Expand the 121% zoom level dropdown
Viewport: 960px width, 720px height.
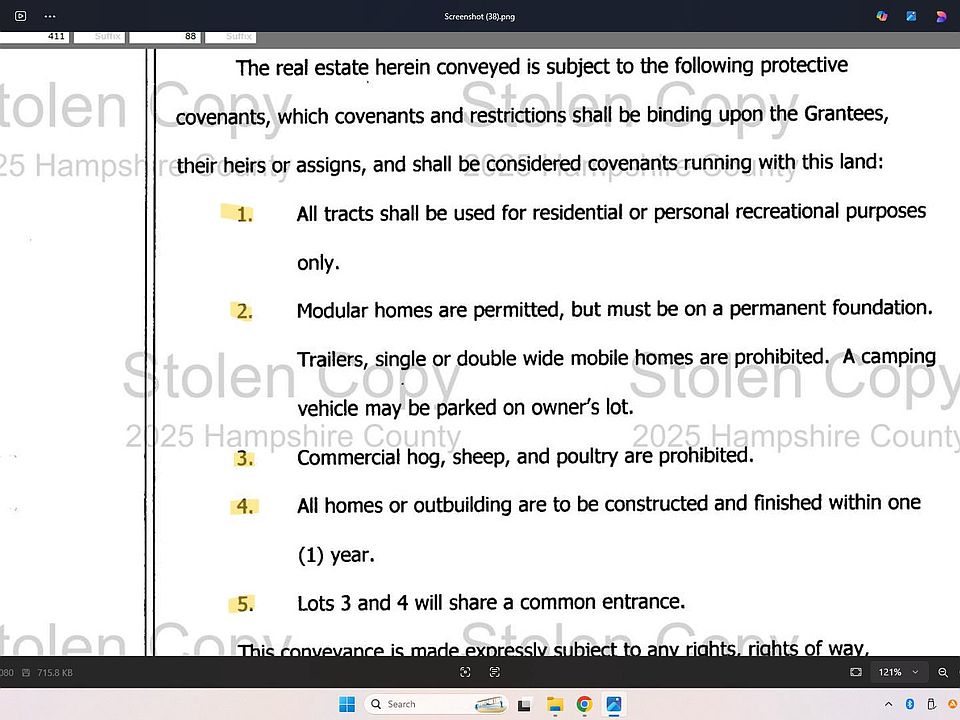[x=915, y=673]
